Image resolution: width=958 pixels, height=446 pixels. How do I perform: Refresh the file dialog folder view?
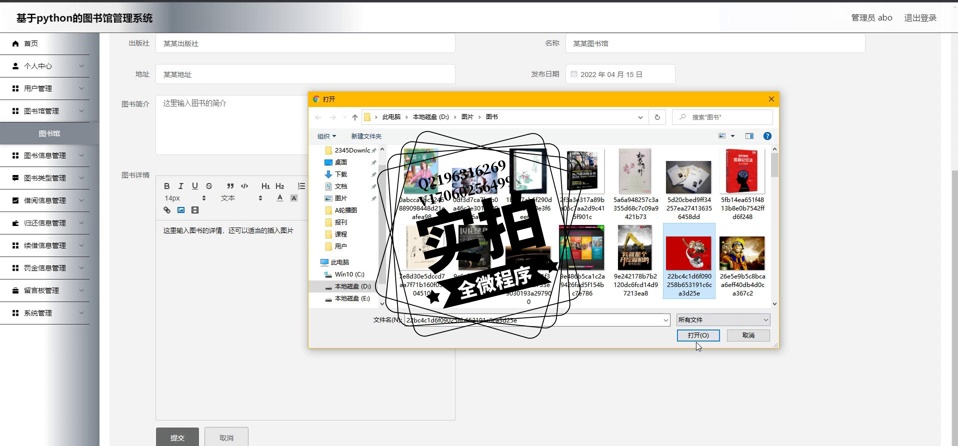pos(657,117)
